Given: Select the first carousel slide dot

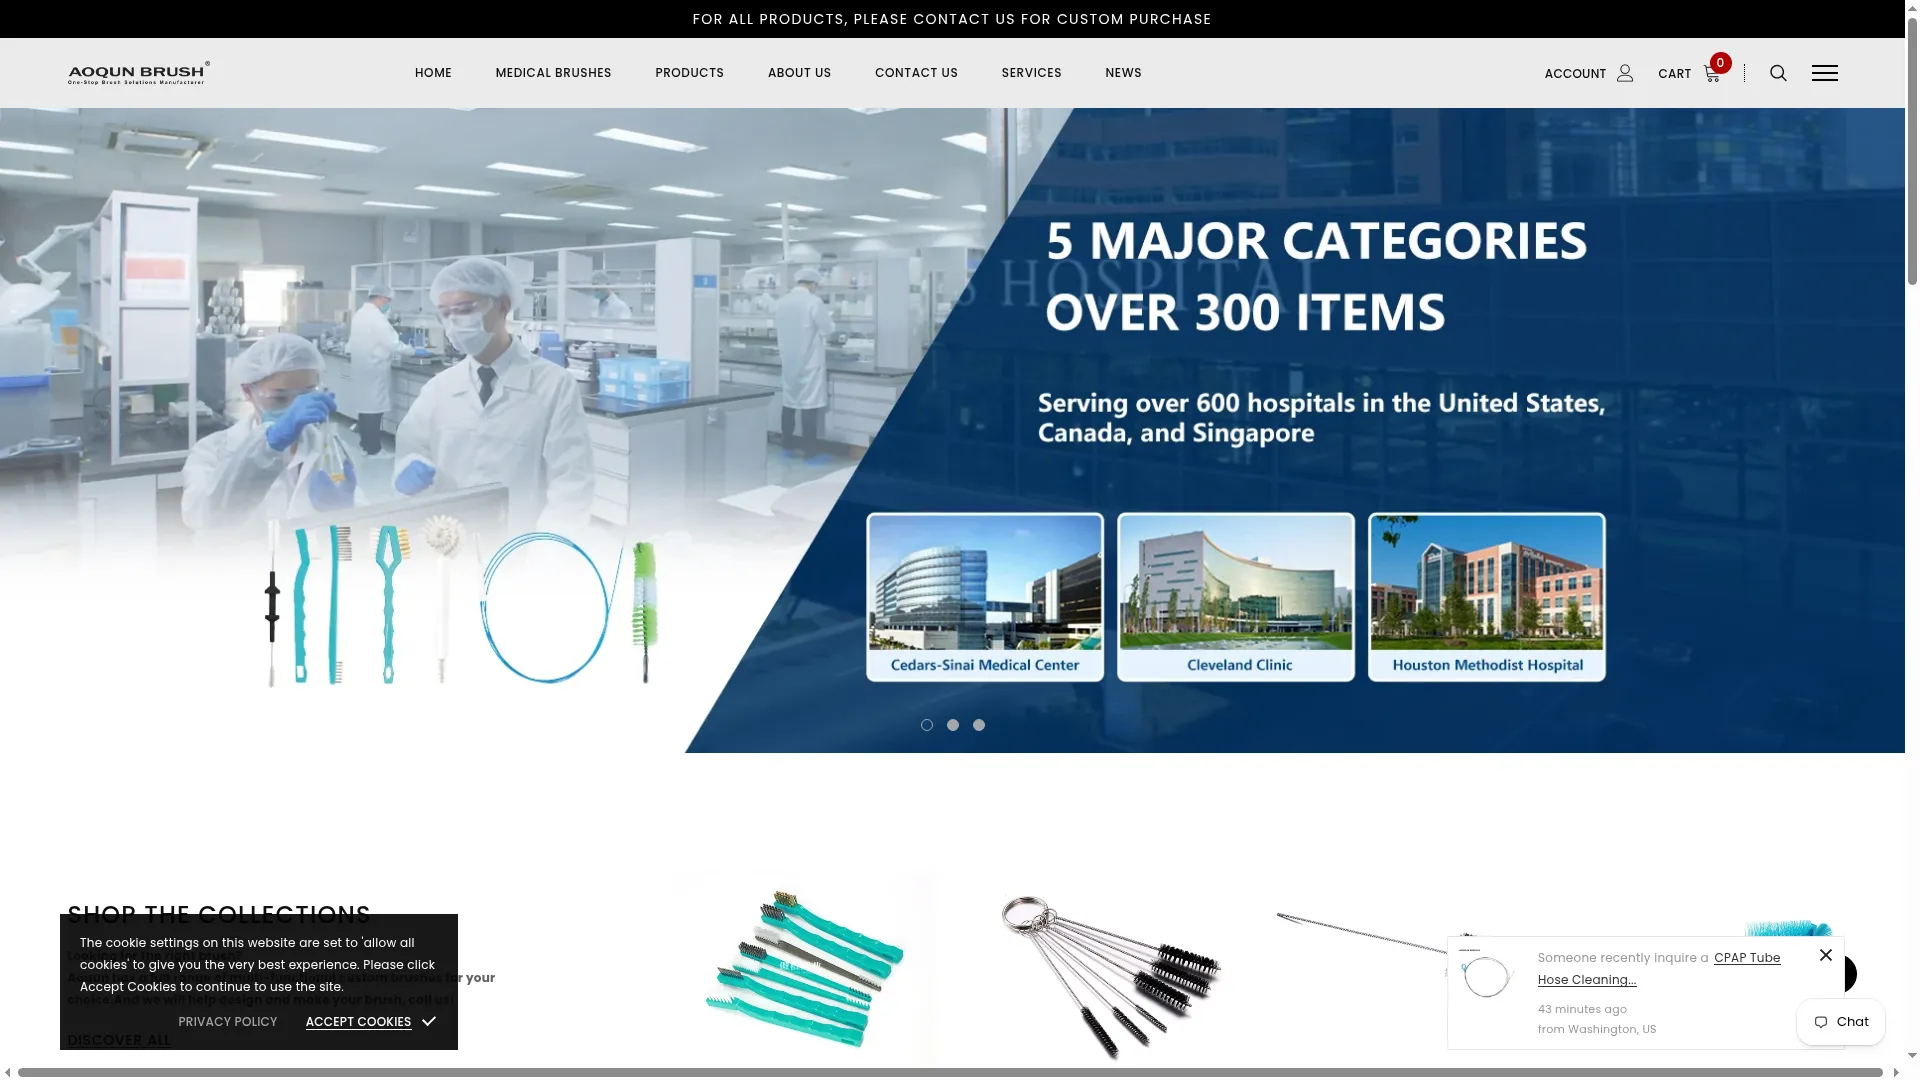Looking at the screenshot, I should coord(927,725).
